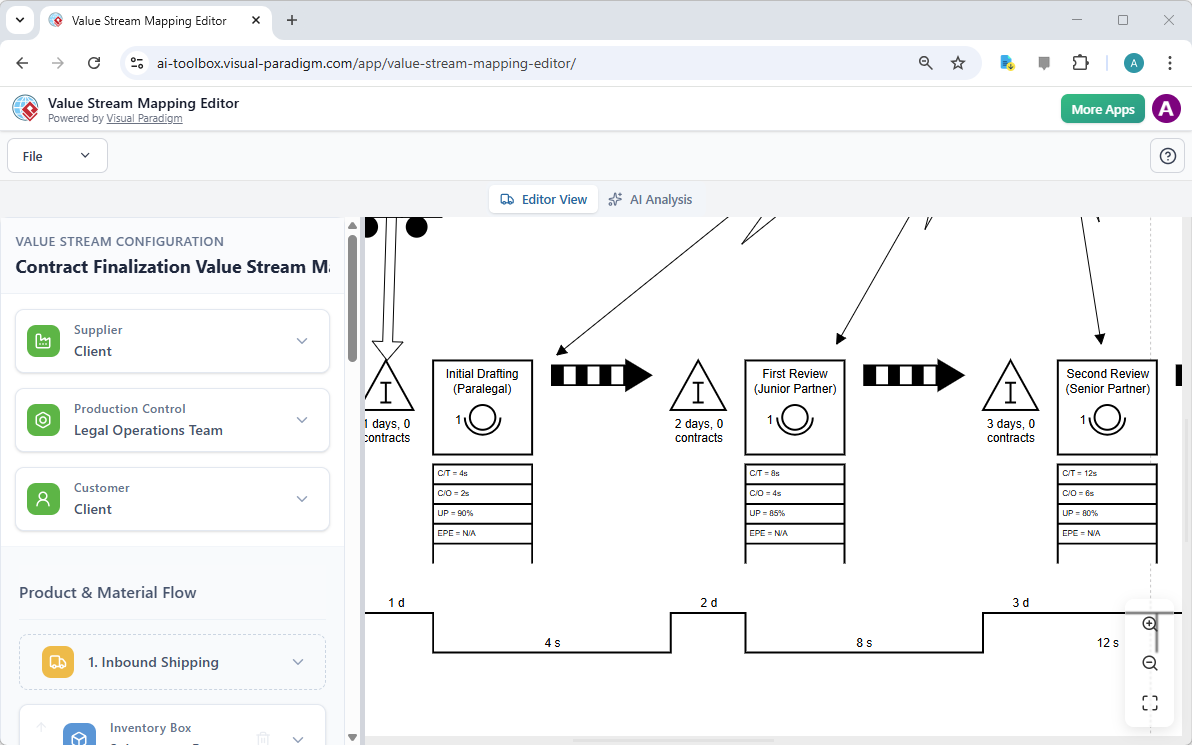Open the Visual Paradigm link
Image resolution: width=1192 pixels, height=745 pixels.
144,118
